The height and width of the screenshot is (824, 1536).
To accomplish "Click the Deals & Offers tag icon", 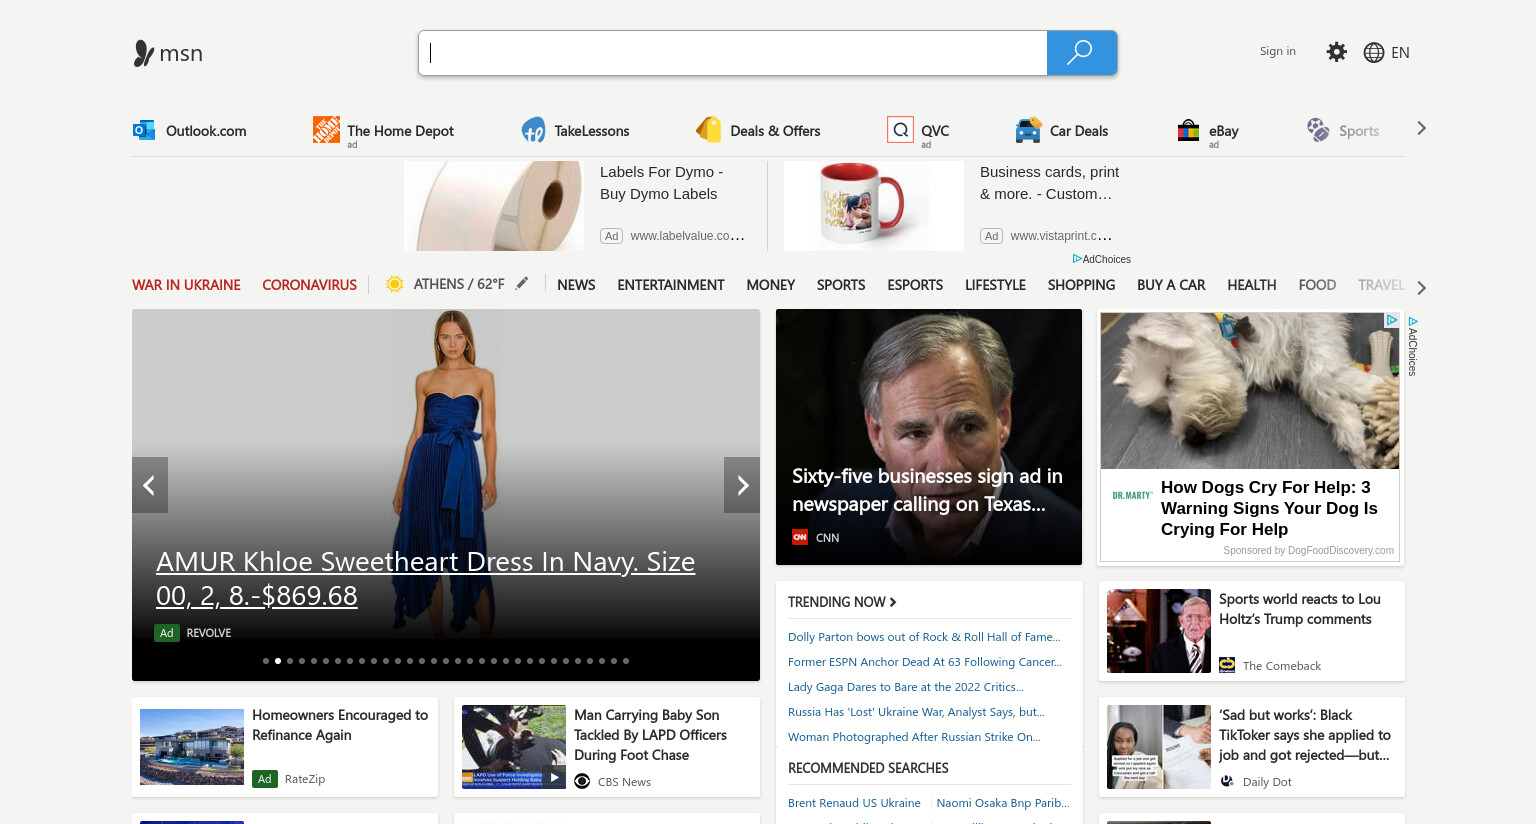I will [709, 130].
